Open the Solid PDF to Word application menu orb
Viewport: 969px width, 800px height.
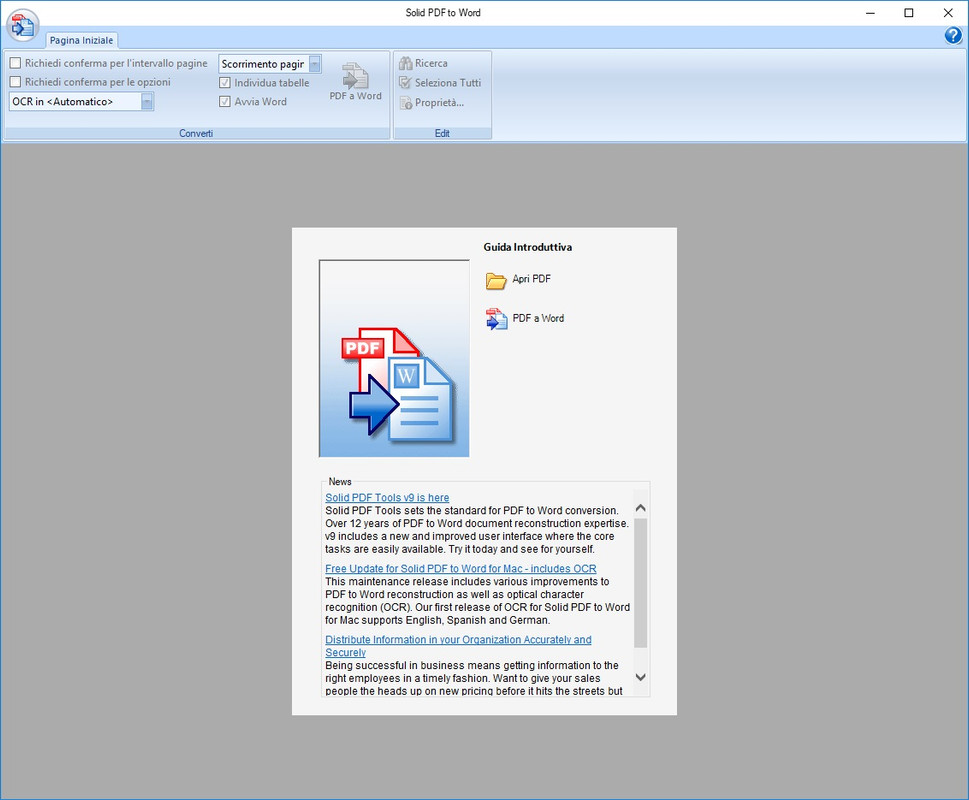(23, 25)
